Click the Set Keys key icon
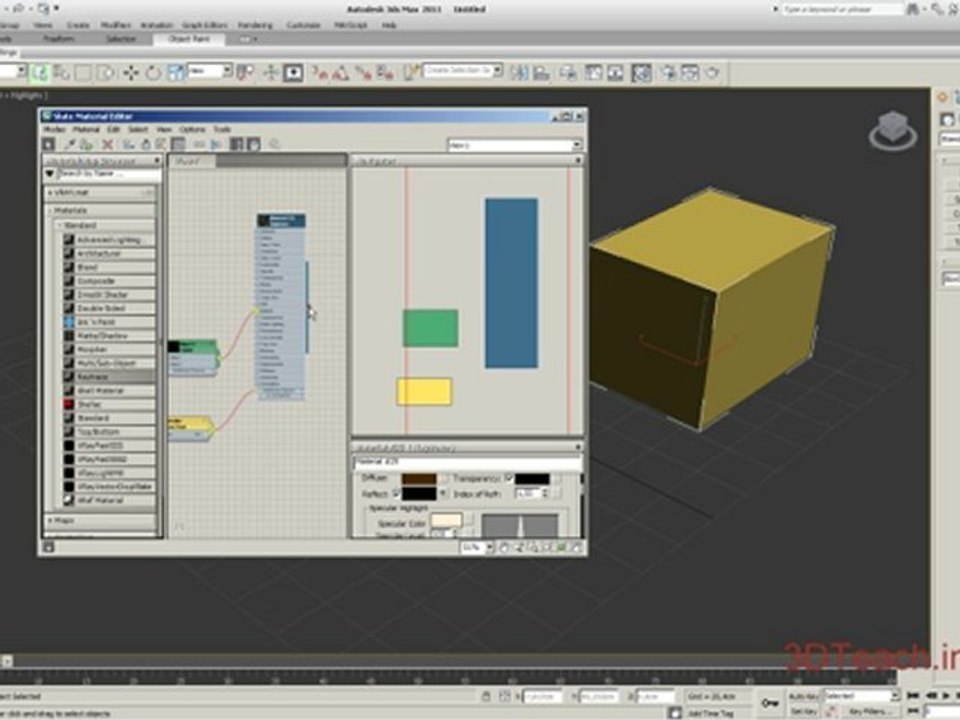The width and height of the screenshot is (960, 720). pyautogui.click(x=768, y=703)
